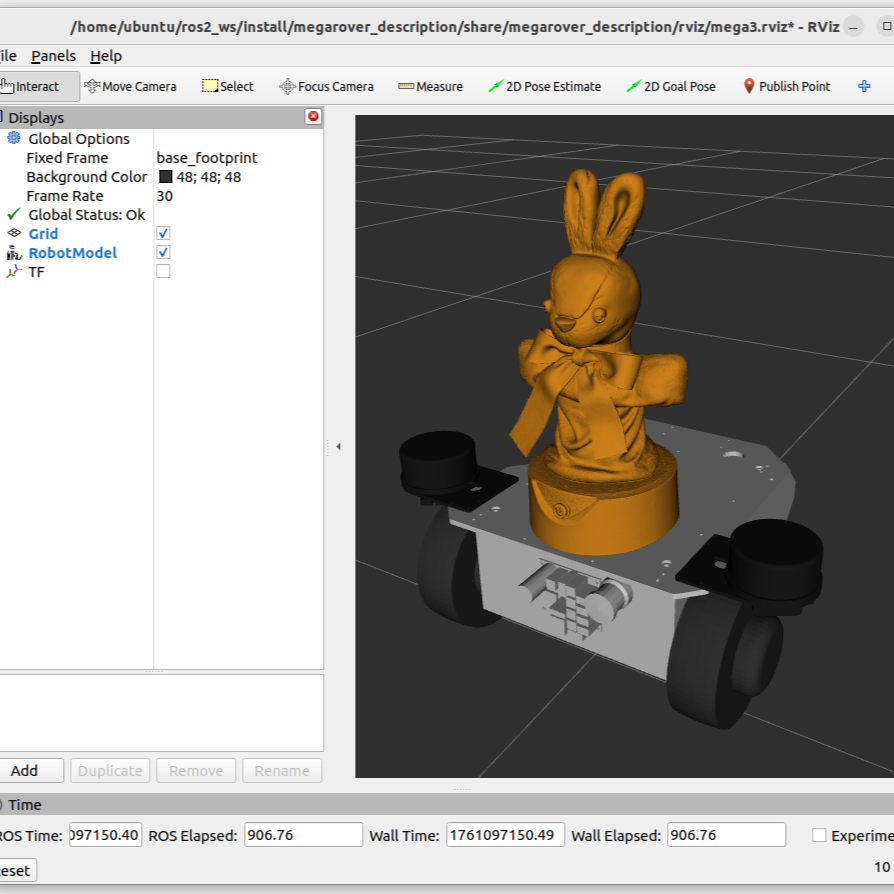Enable the TF display checkbox
894x894 pixels.
pos(163,271)
